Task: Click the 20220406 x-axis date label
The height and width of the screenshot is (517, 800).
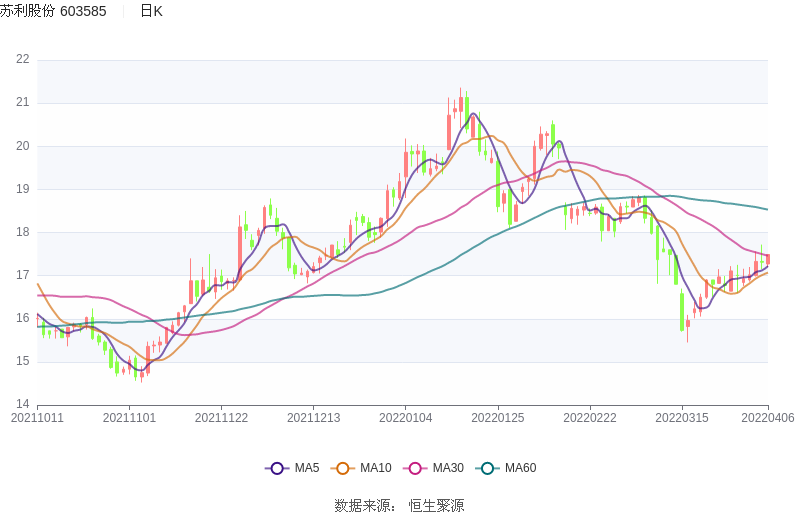Action: pyautogui.click(x=768, y=418)
